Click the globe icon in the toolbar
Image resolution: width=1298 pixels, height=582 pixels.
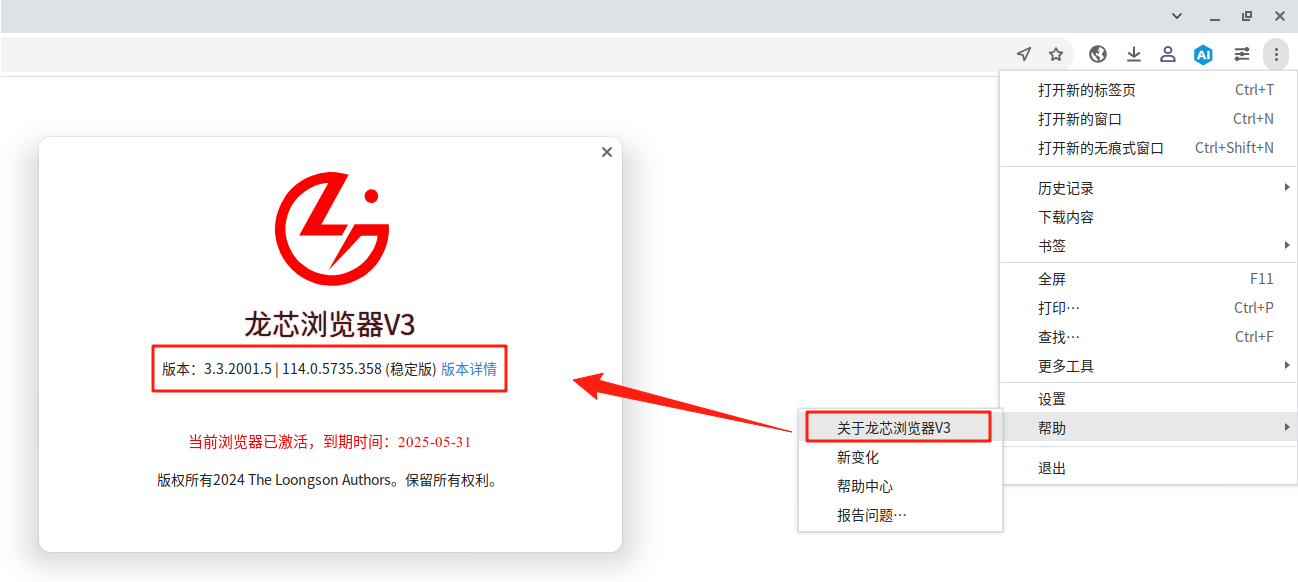(1098, 54)
